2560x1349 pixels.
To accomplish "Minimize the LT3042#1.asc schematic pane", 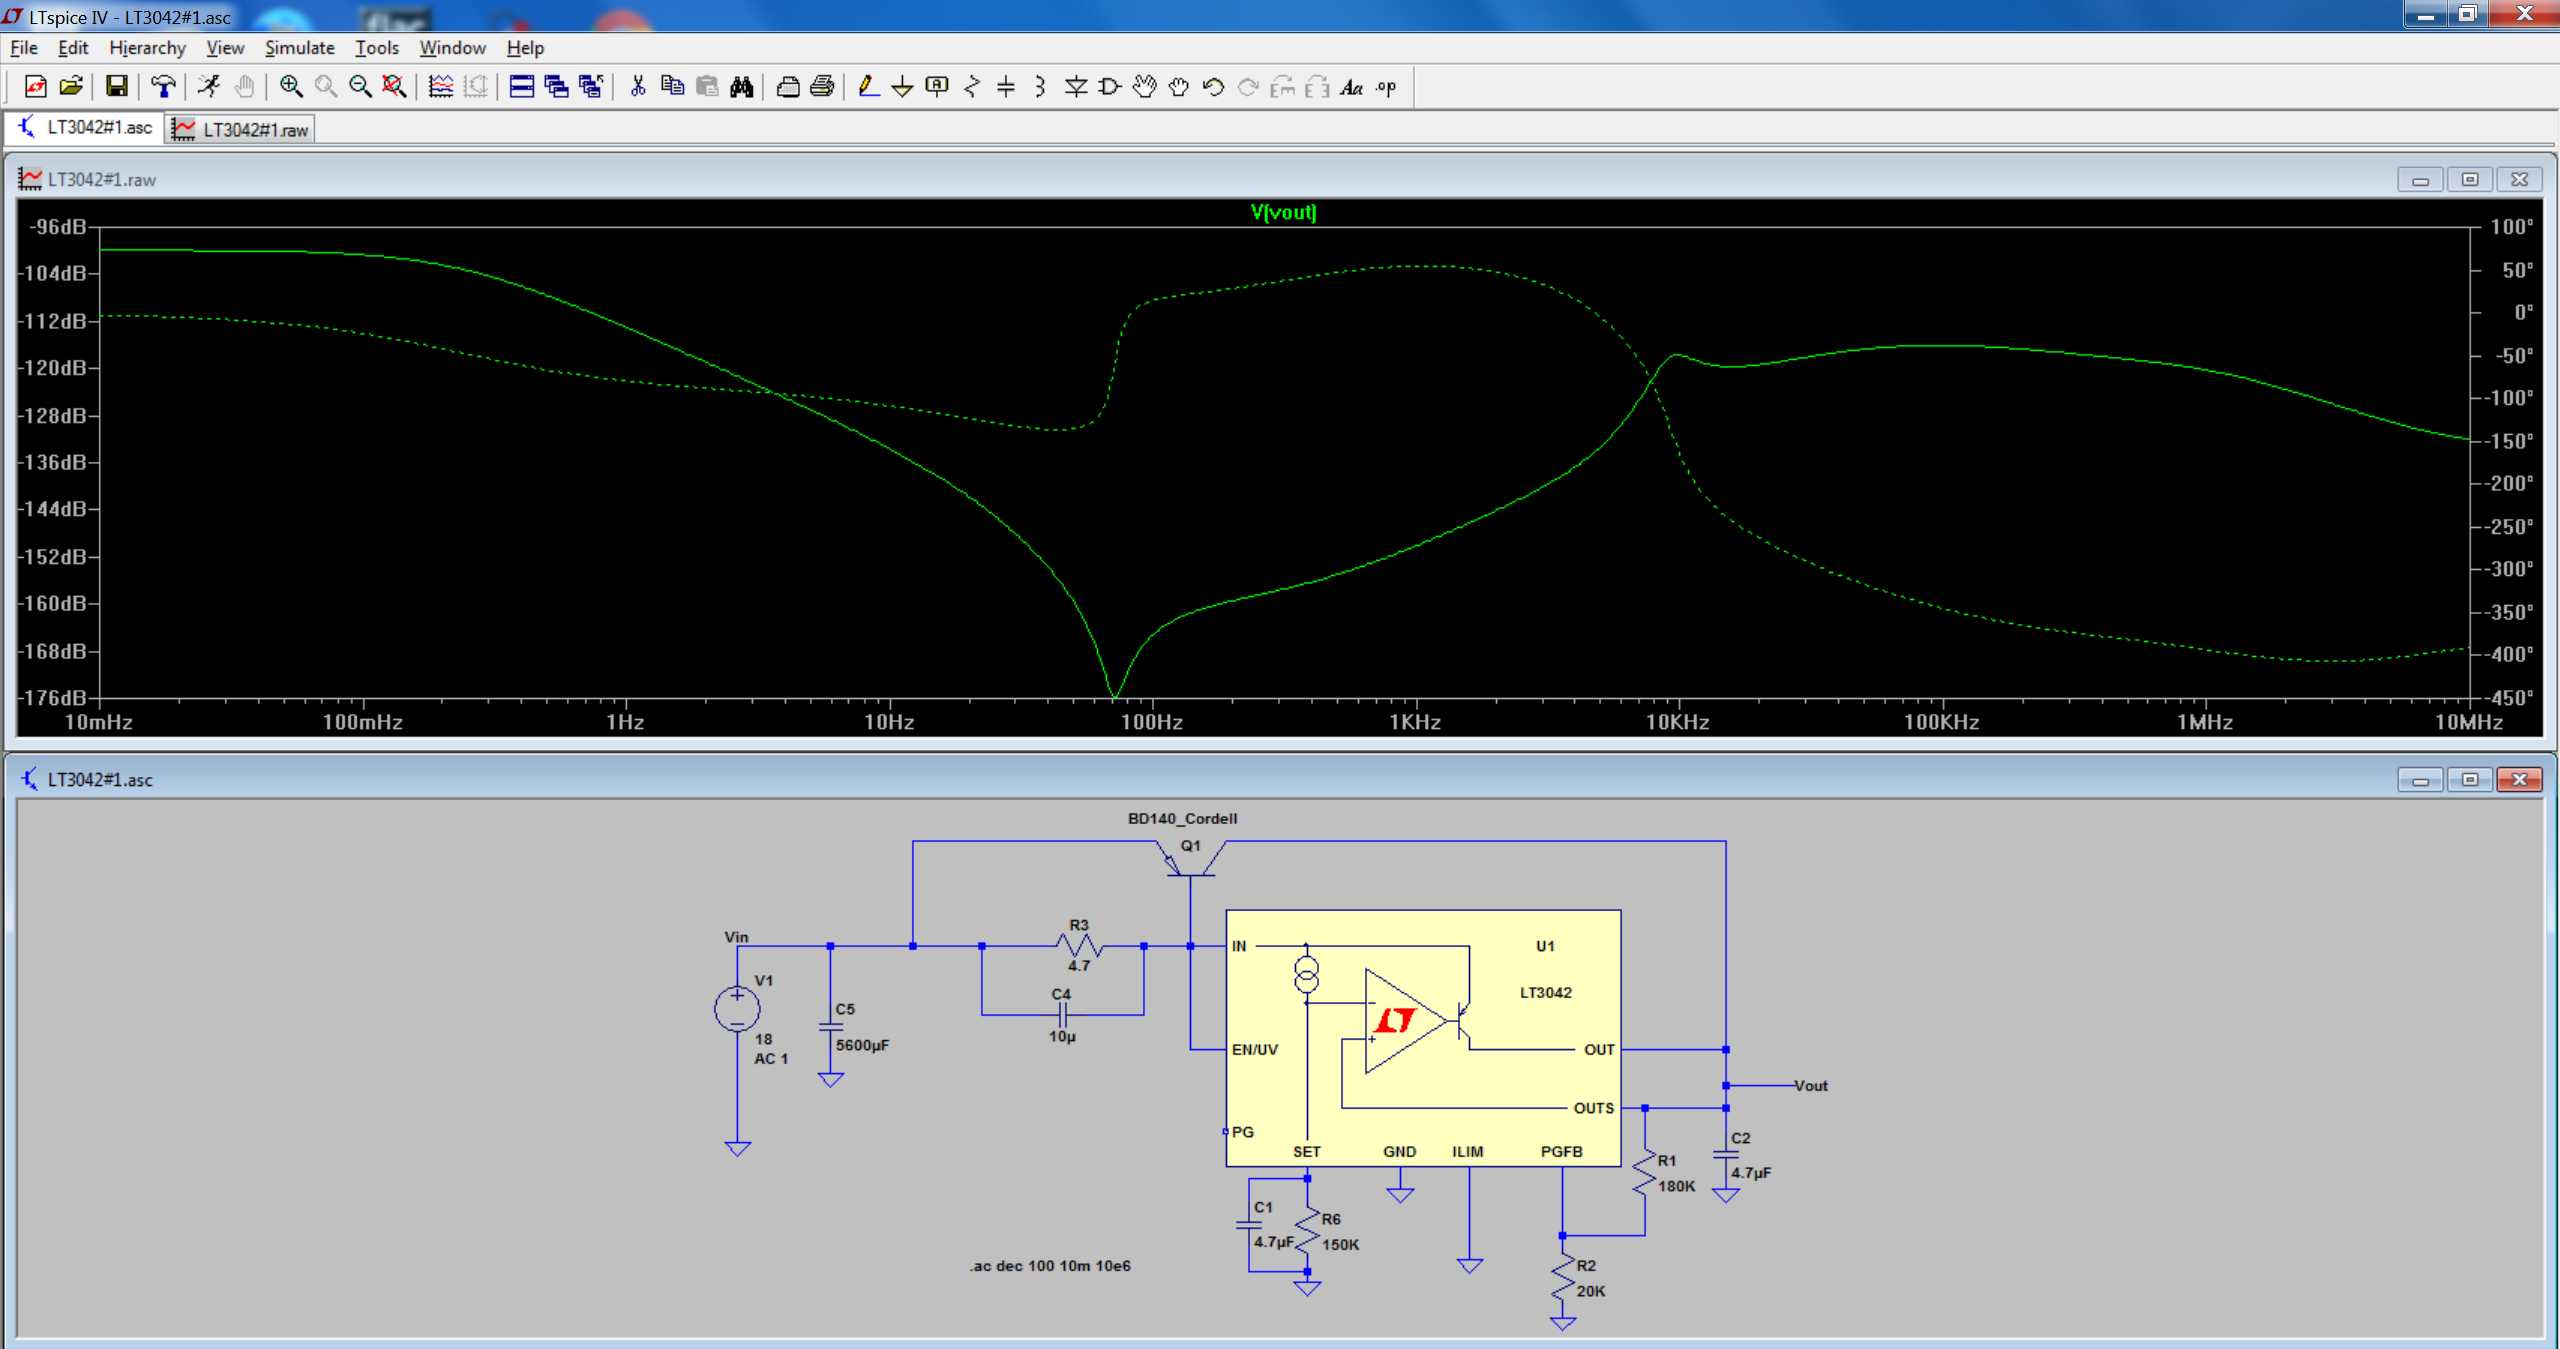I will (x=2421, y=779).
